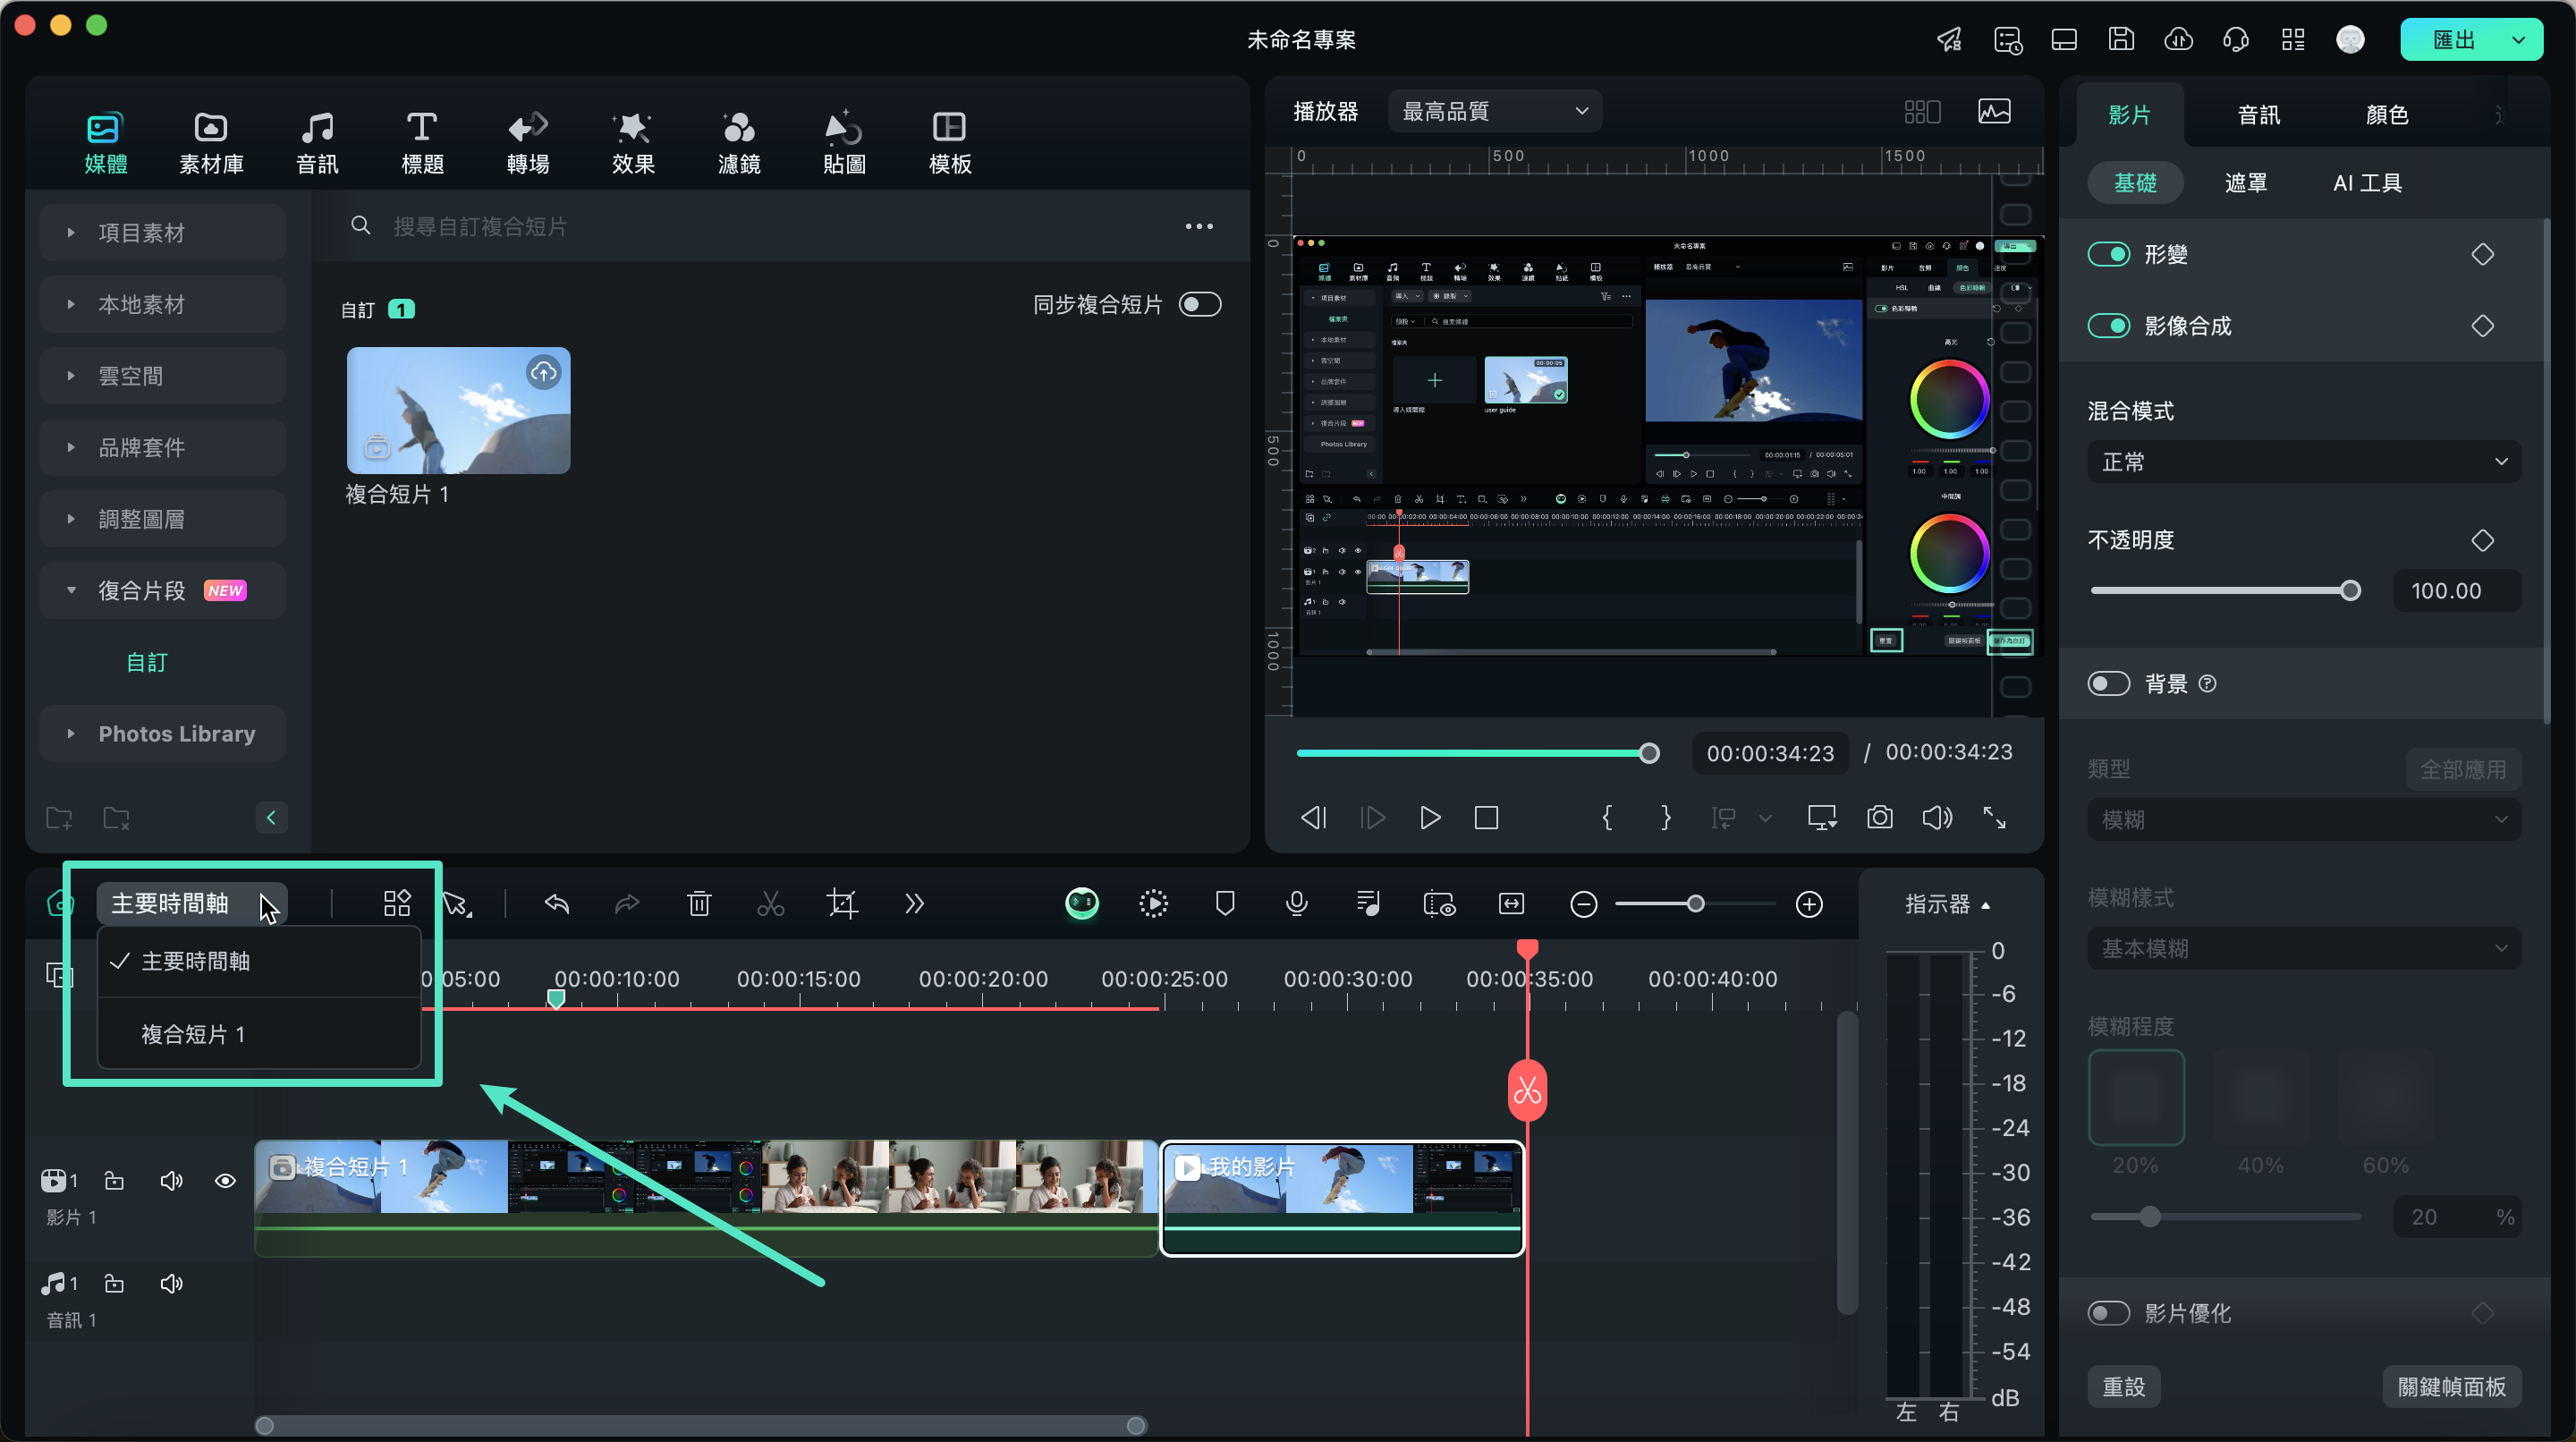2576x1442 pixels.
Task: Switch to the 遮罩 mask sub-tab
Action: tap(2246, 183)
